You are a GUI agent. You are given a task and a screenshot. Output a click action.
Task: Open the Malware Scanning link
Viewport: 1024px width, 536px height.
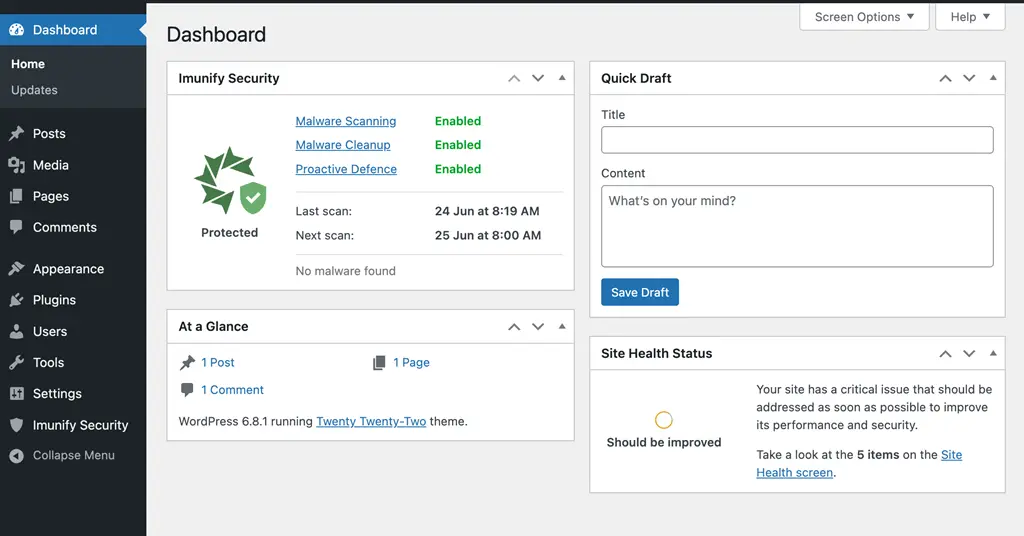(345, 121)
